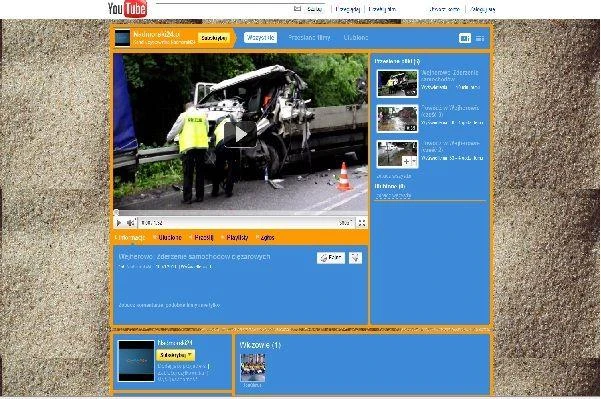The image size is (601, 399).
Task: Switch to the player view layout icon
Action: [x=465, y=38]
